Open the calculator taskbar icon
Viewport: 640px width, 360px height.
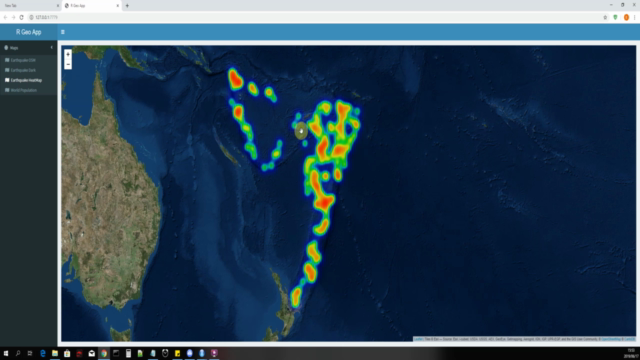point(128,353)
